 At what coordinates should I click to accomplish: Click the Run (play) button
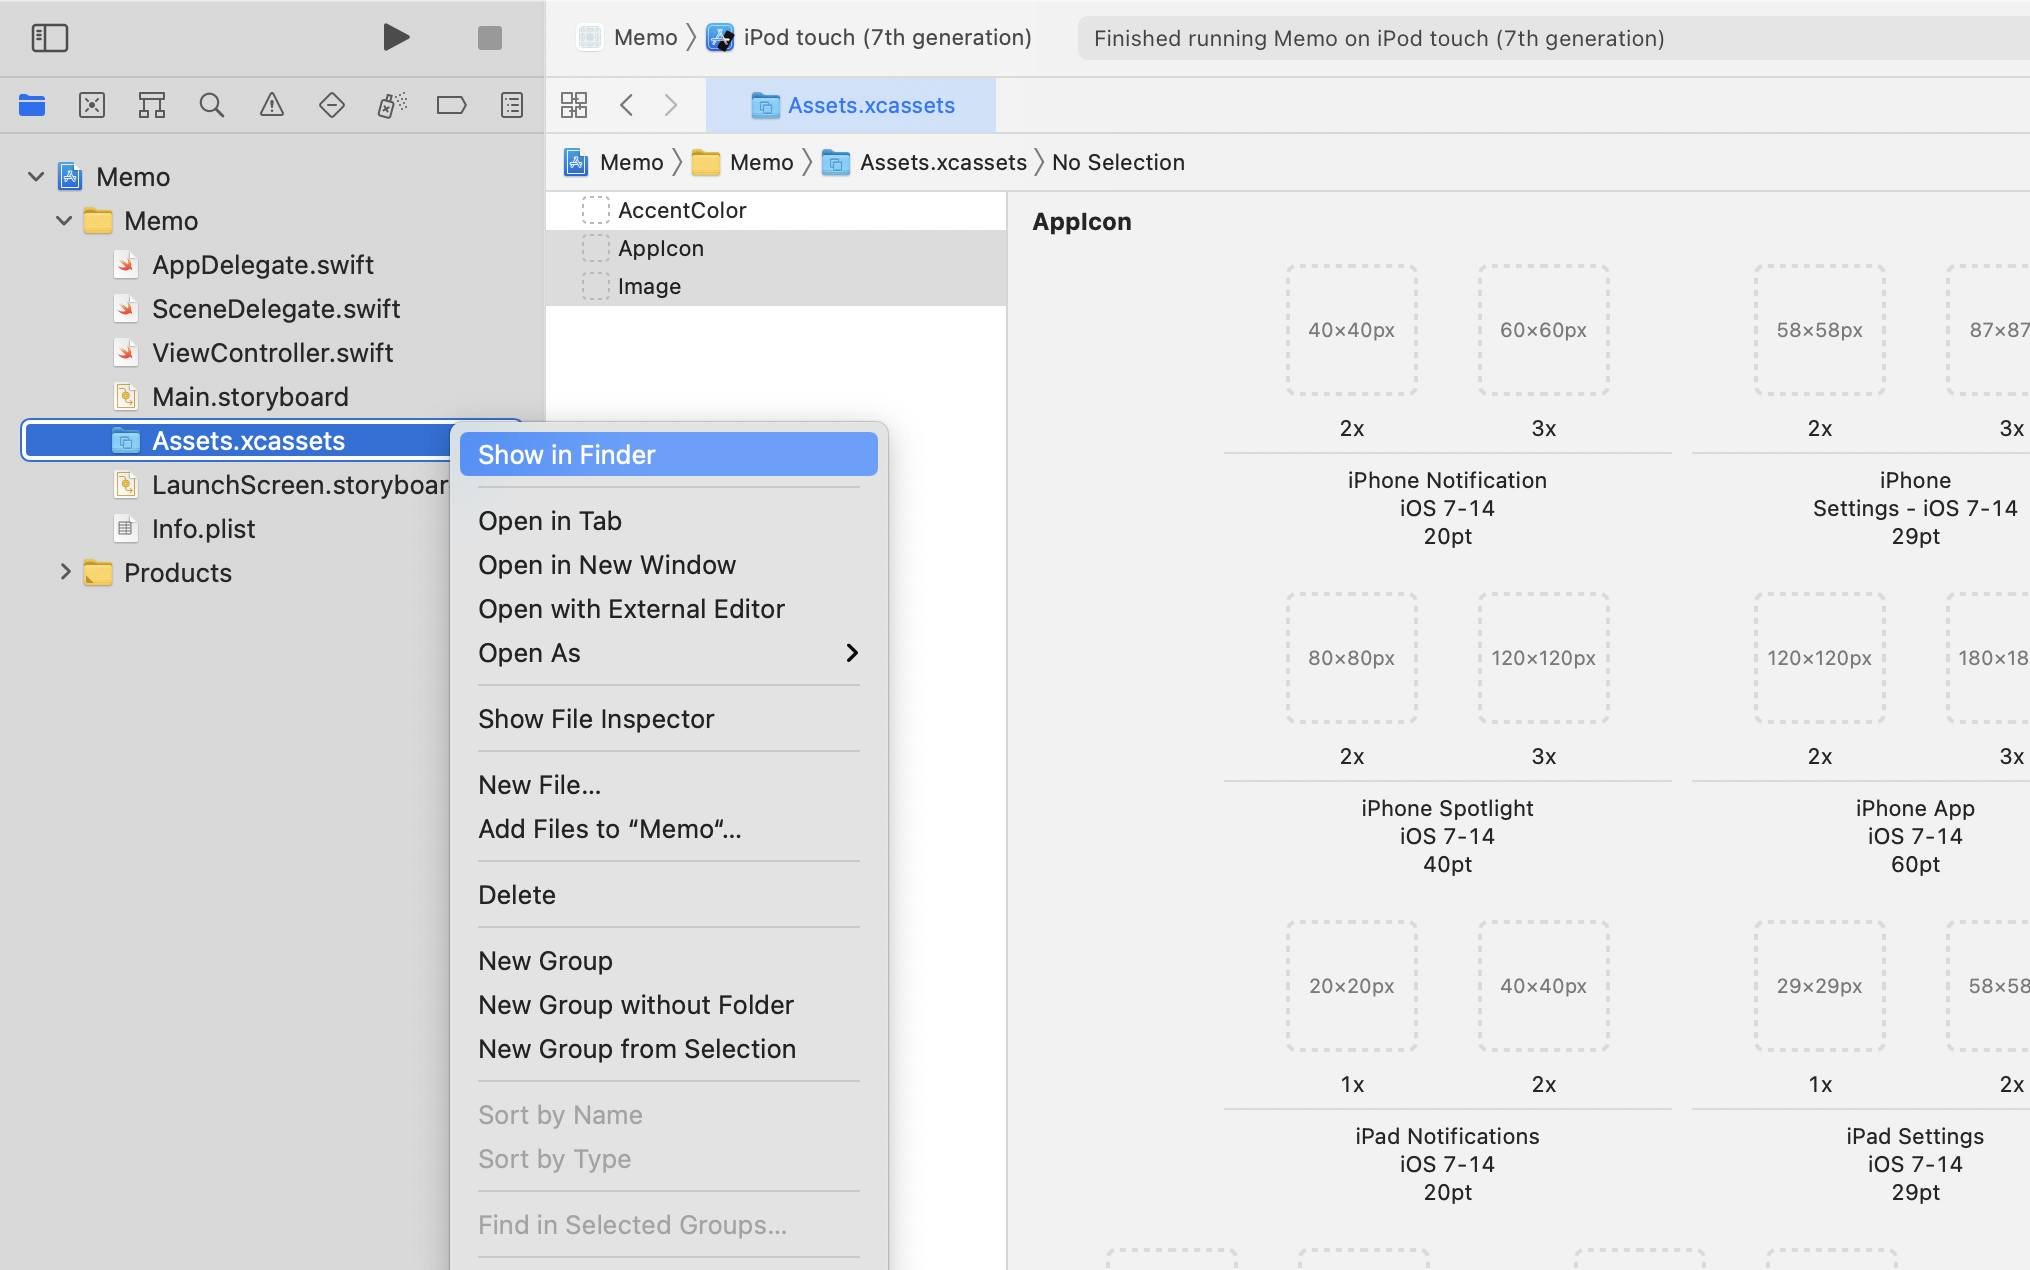click(396, 38)
